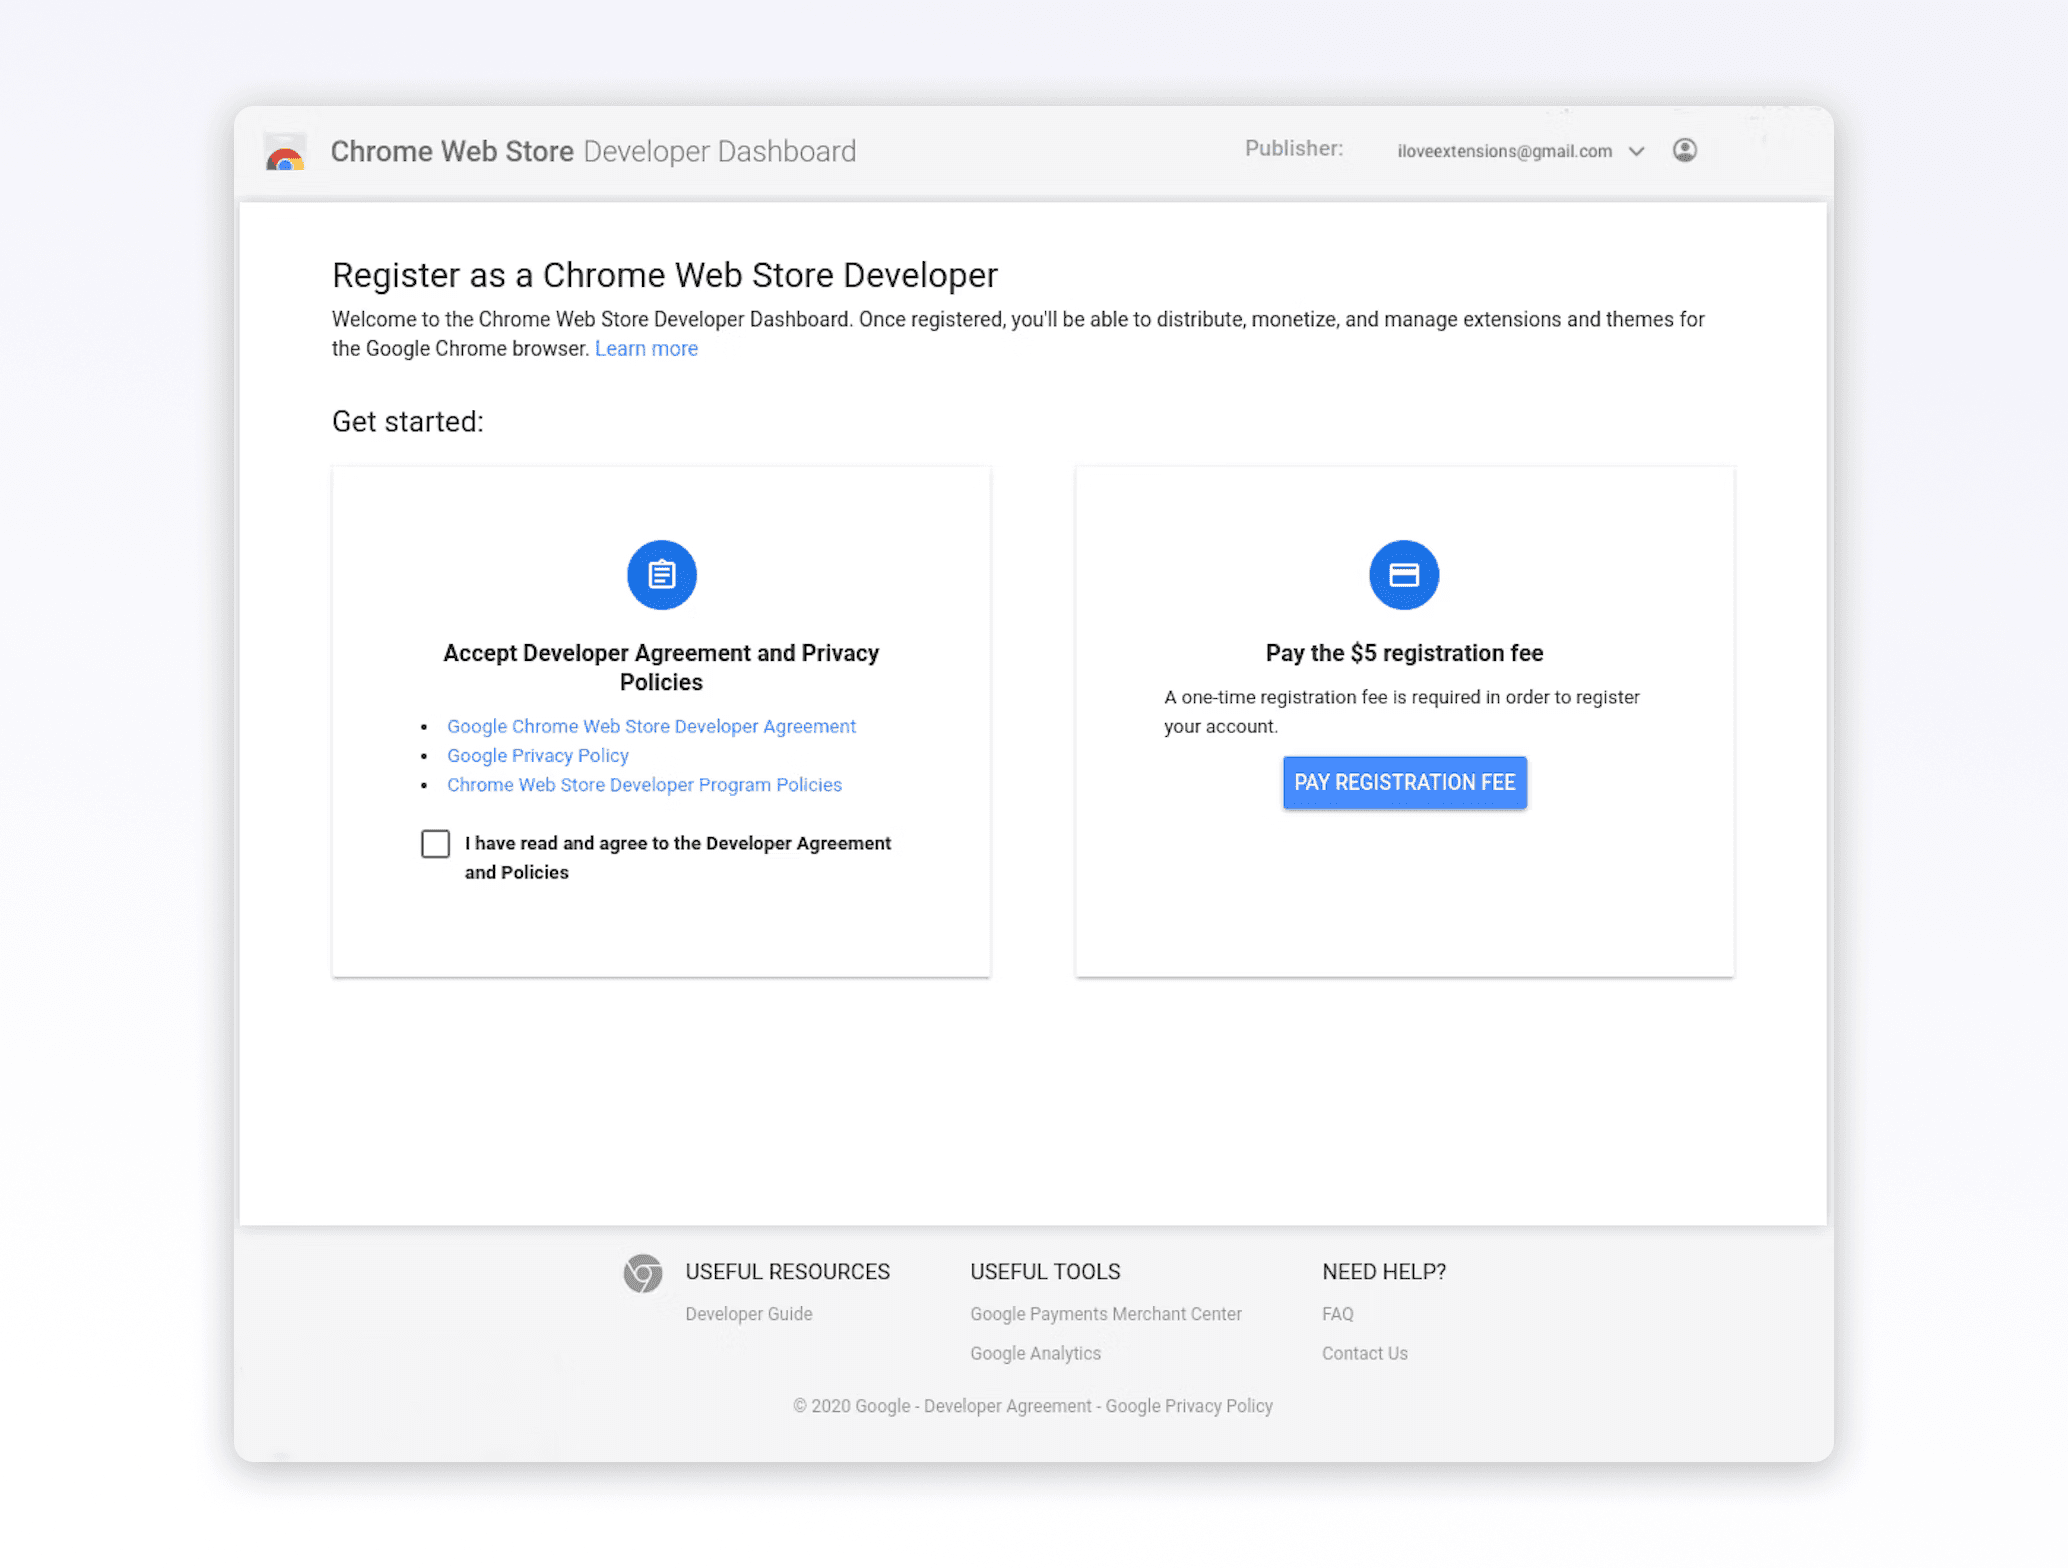Click the Chrome Web Store Developer Dashboard title
The width and height of the screenshot is (2068, 1568).
pos(593,151)
